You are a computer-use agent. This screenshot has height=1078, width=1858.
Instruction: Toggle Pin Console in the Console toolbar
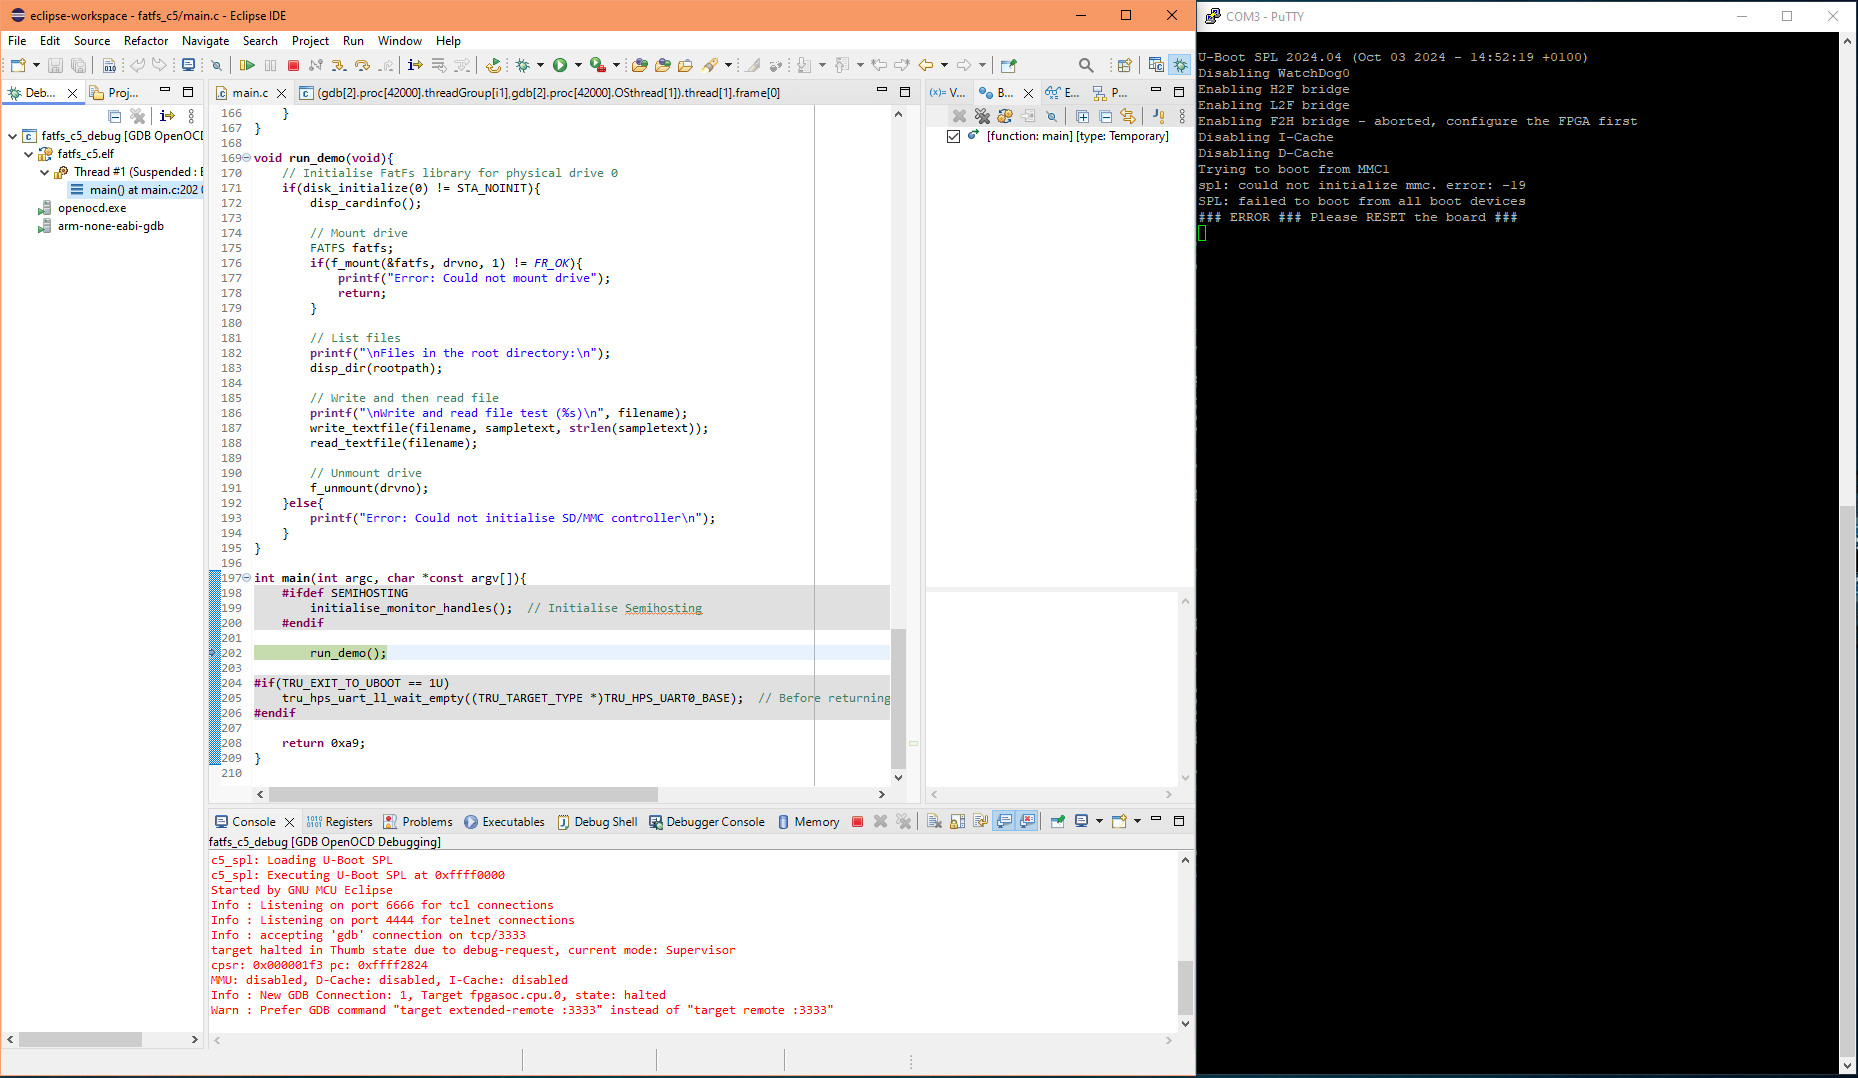coord(1057,821)
